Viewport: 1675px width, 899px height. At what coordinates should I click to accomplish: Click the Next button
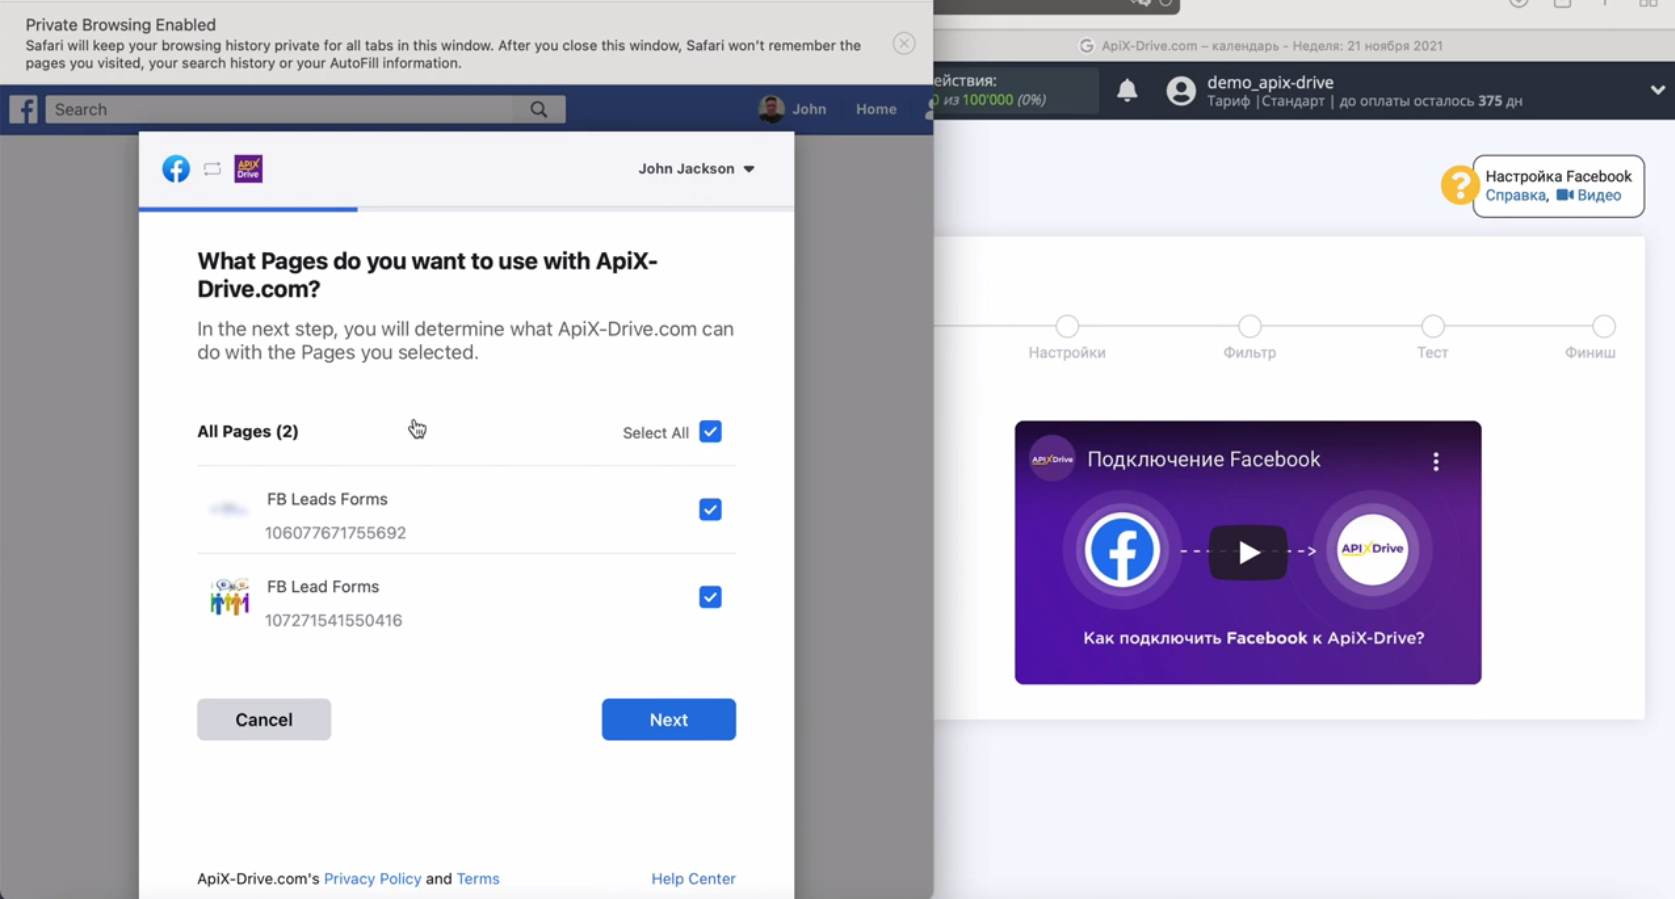669,720
